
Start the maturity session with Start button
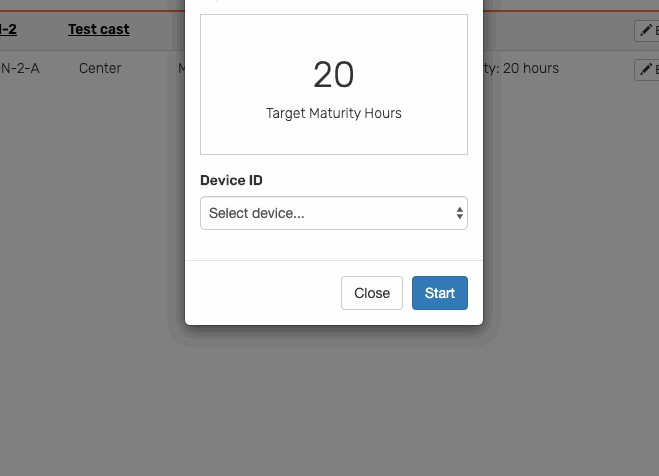point(440,293)
